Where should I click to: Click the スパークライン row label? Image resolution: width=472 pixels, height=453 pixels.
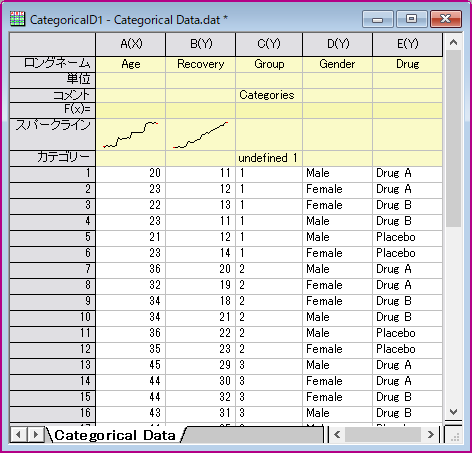[x=53, y=134]
